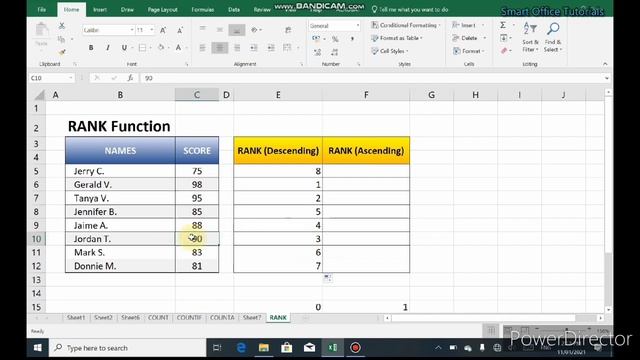Viewport: 640px width, 360px height.
Task: Open the Format as Table dropdown
Action: 397,38
